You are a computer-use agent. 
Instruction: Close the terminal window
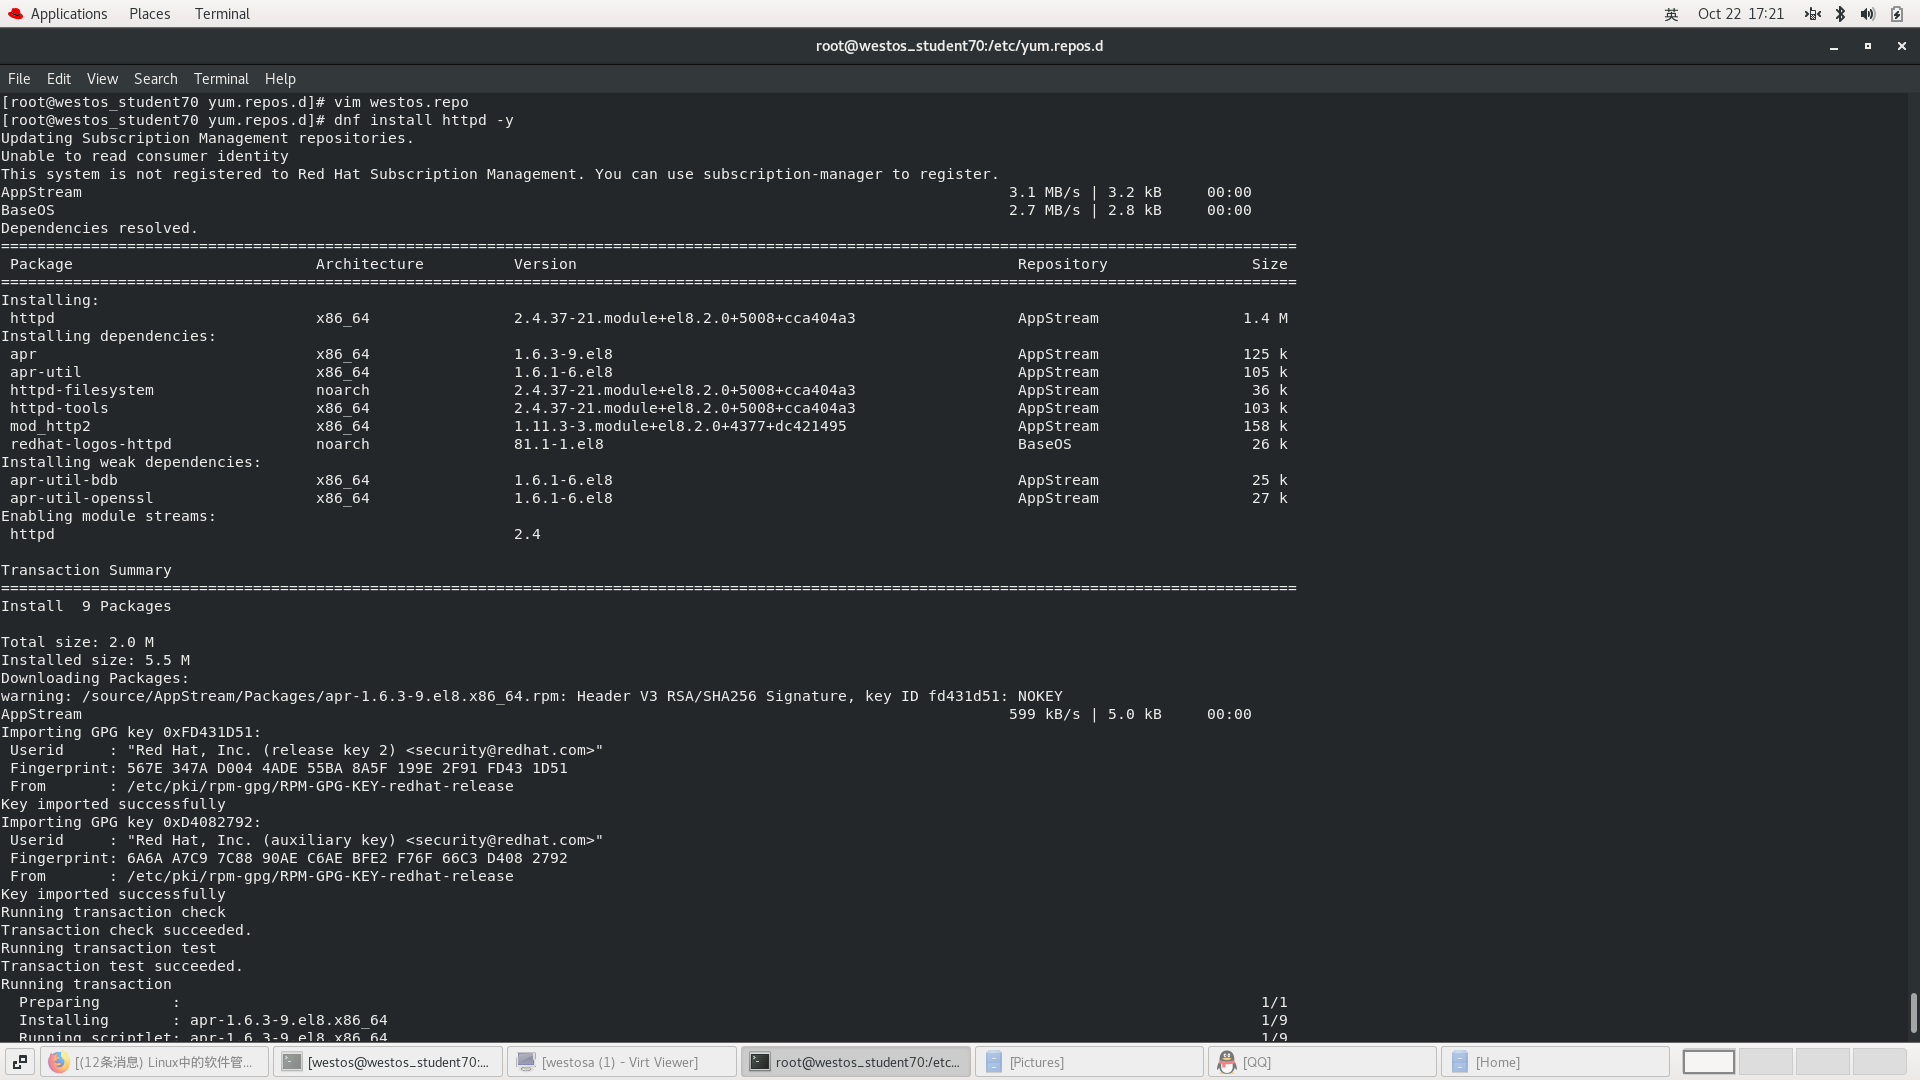pos(1902,46)
